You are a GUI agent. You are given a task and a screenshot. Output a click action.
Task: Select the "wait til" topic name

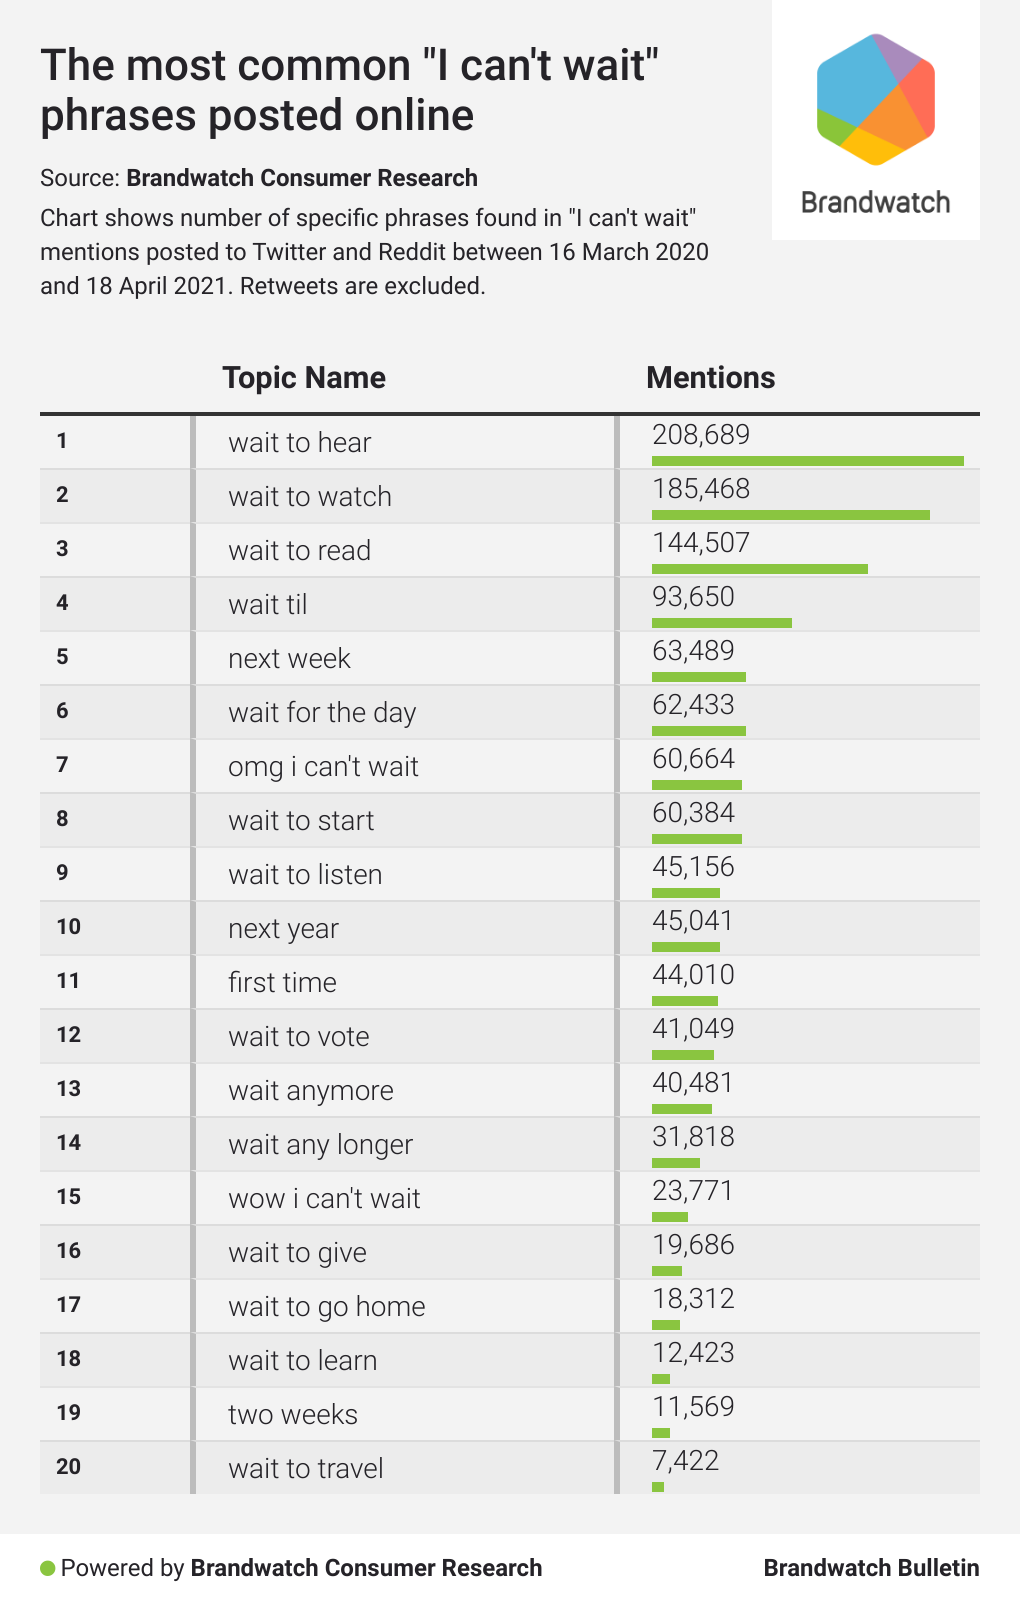pos(267,605)
